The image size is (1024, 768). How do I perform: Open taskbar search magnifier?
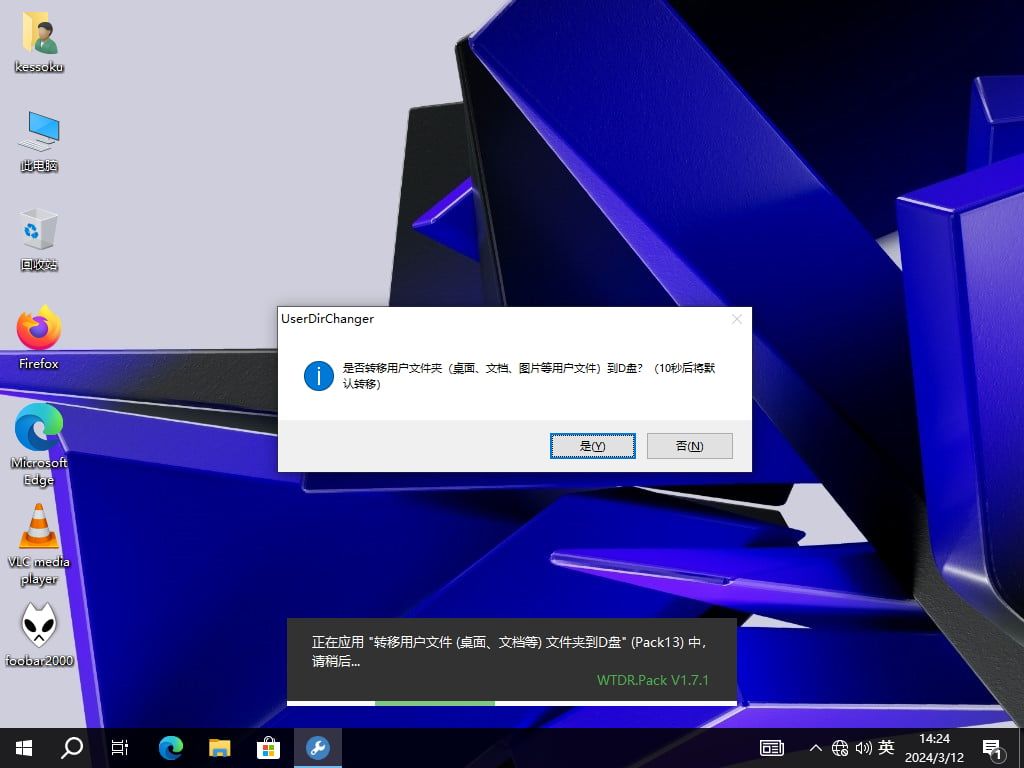click(72, 747)
